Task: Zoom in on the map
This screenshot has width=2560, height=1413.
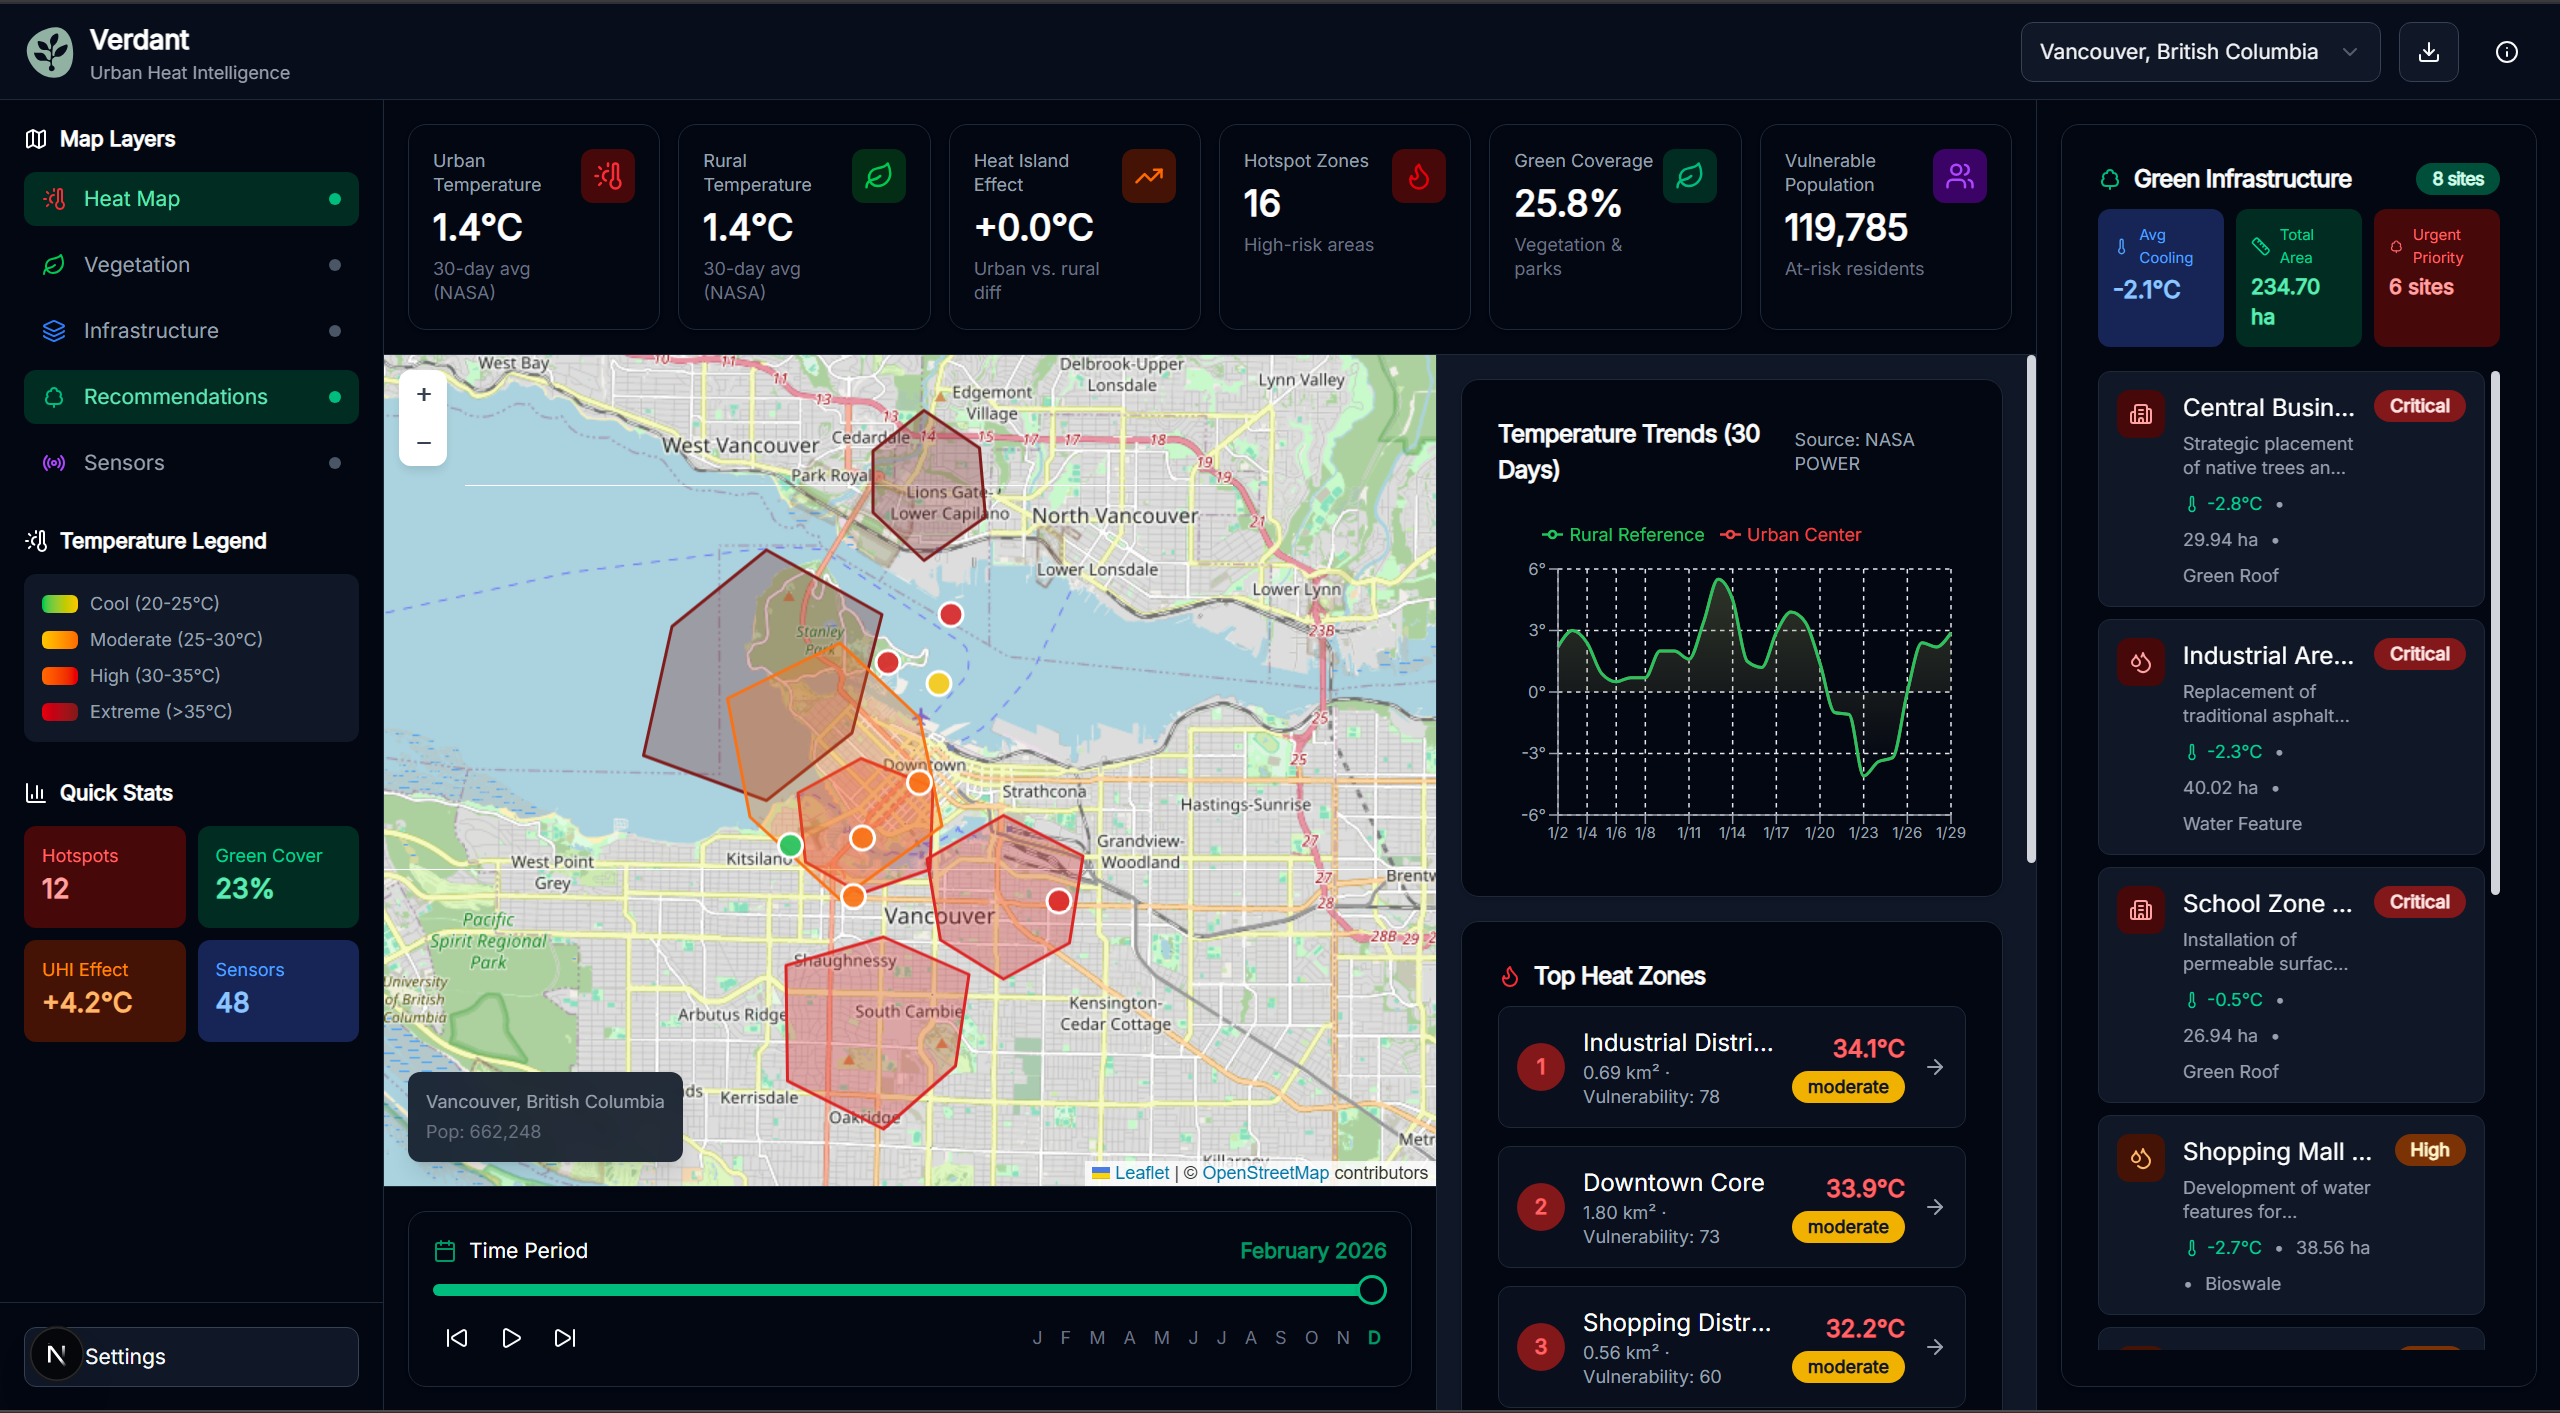Action: [x=423, y=394]
